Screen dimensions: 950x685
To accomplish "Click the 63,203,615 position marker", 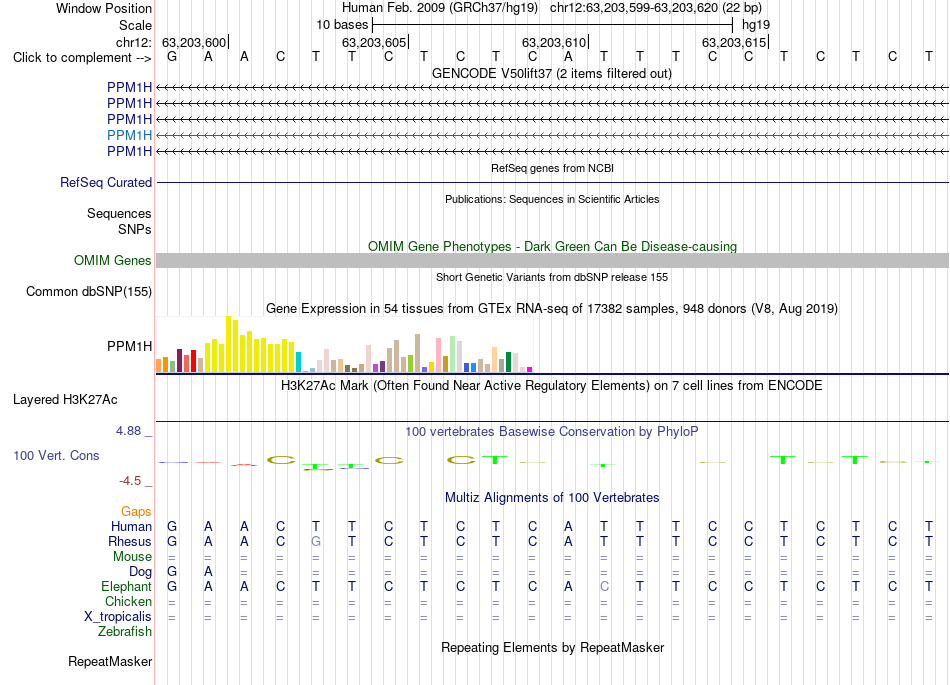I will [x=734, y=42].
